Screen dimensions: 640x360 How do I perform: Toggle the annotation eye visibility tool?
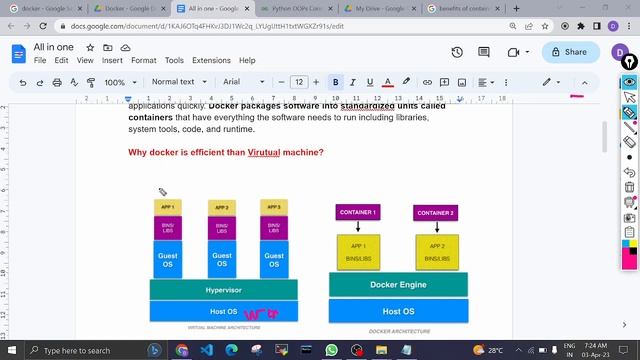point(629,82)
